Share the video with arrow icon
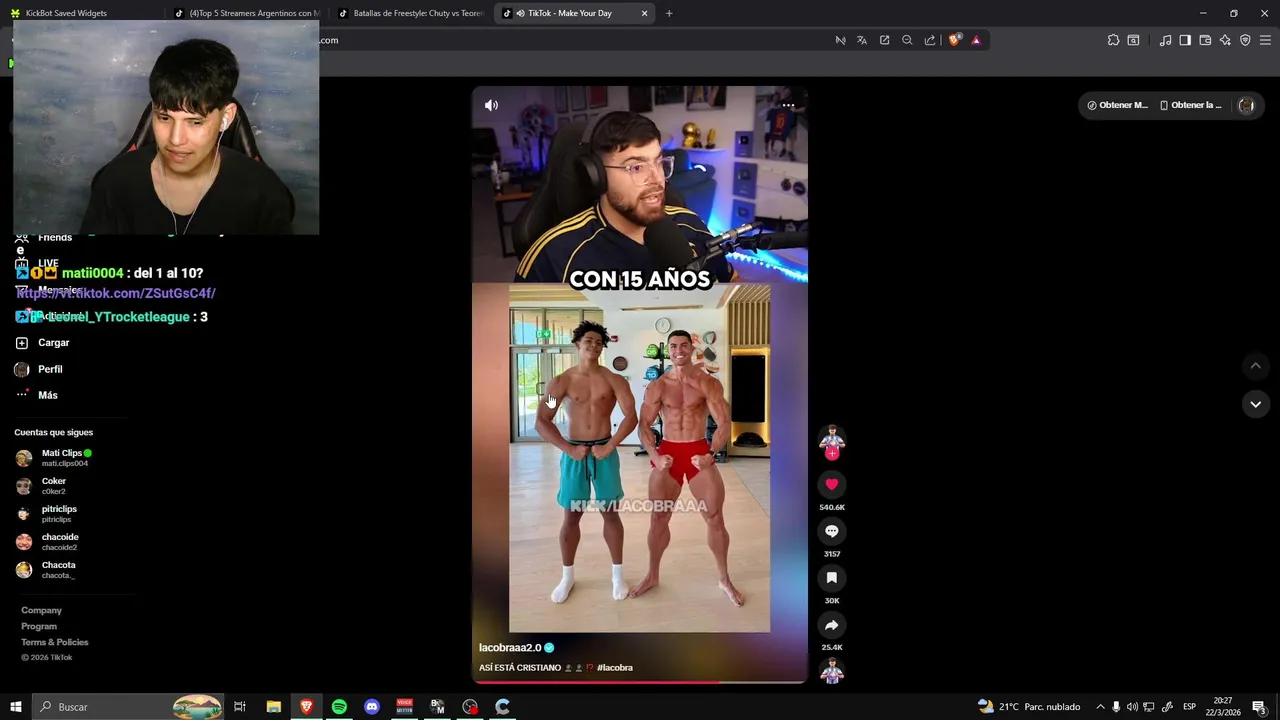 pyautogui.click(x=831, y=625)
